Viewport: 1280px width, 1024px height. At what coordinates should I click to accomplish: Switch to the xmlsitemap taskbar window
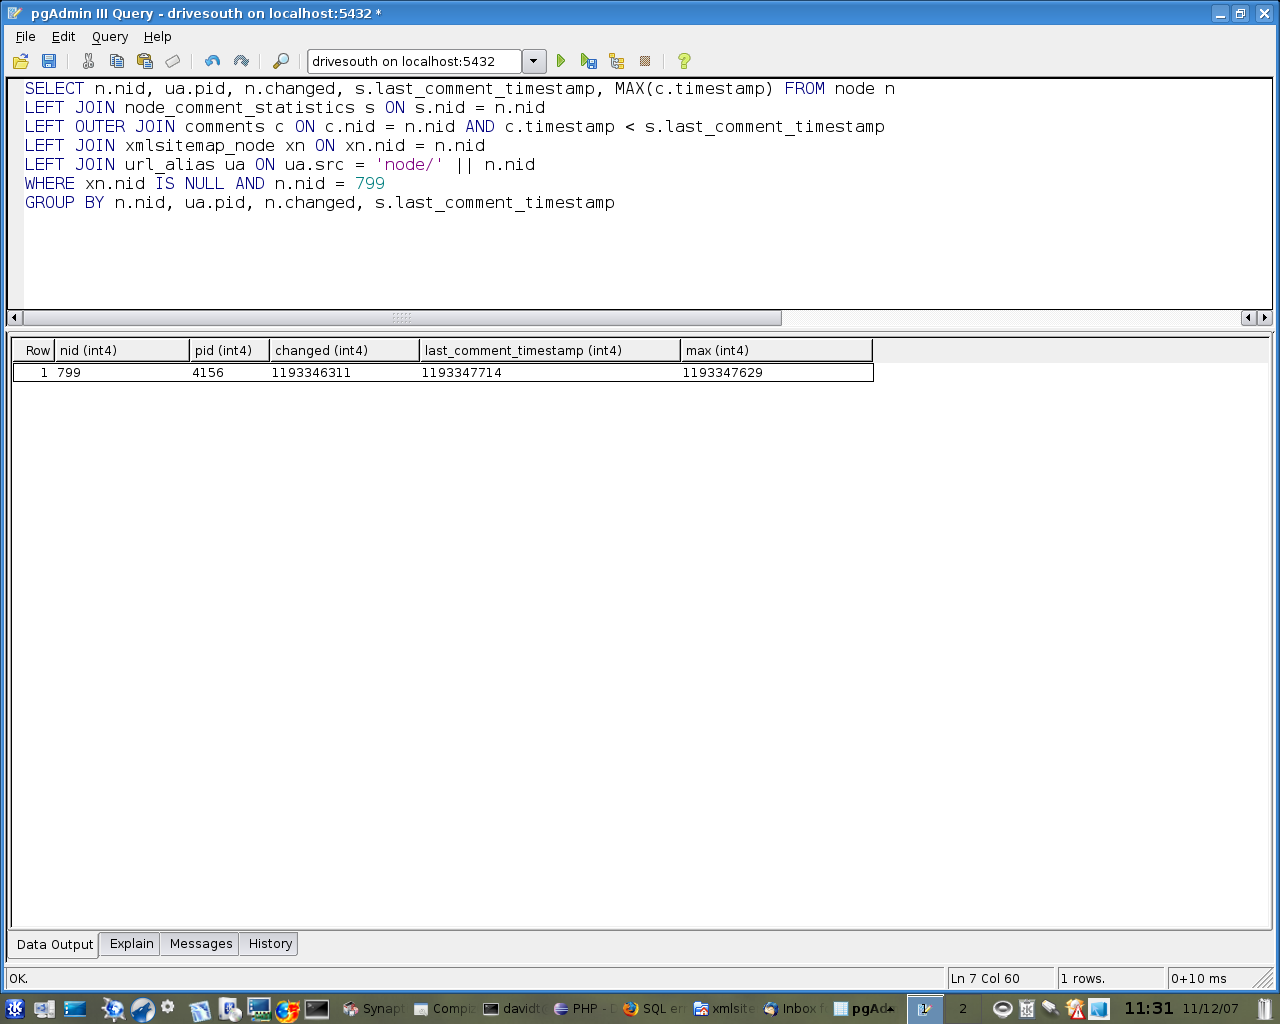[x=723, y=1009]
